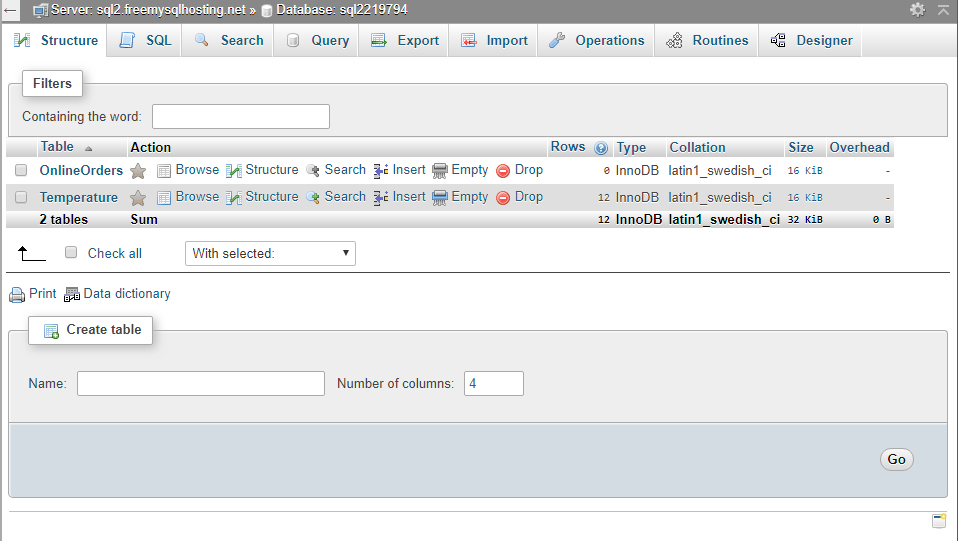
Task: Open the Temperature table link
Action: pos(79,197)
